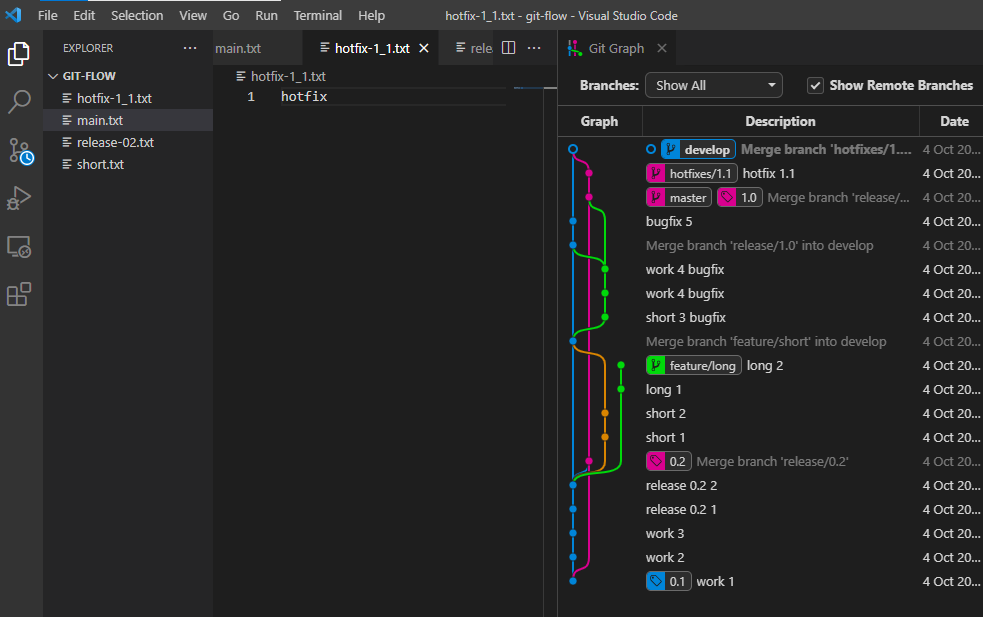Open the Search view icon
Image resolution: width=983 pixels, height=617 pixels.
19,102
